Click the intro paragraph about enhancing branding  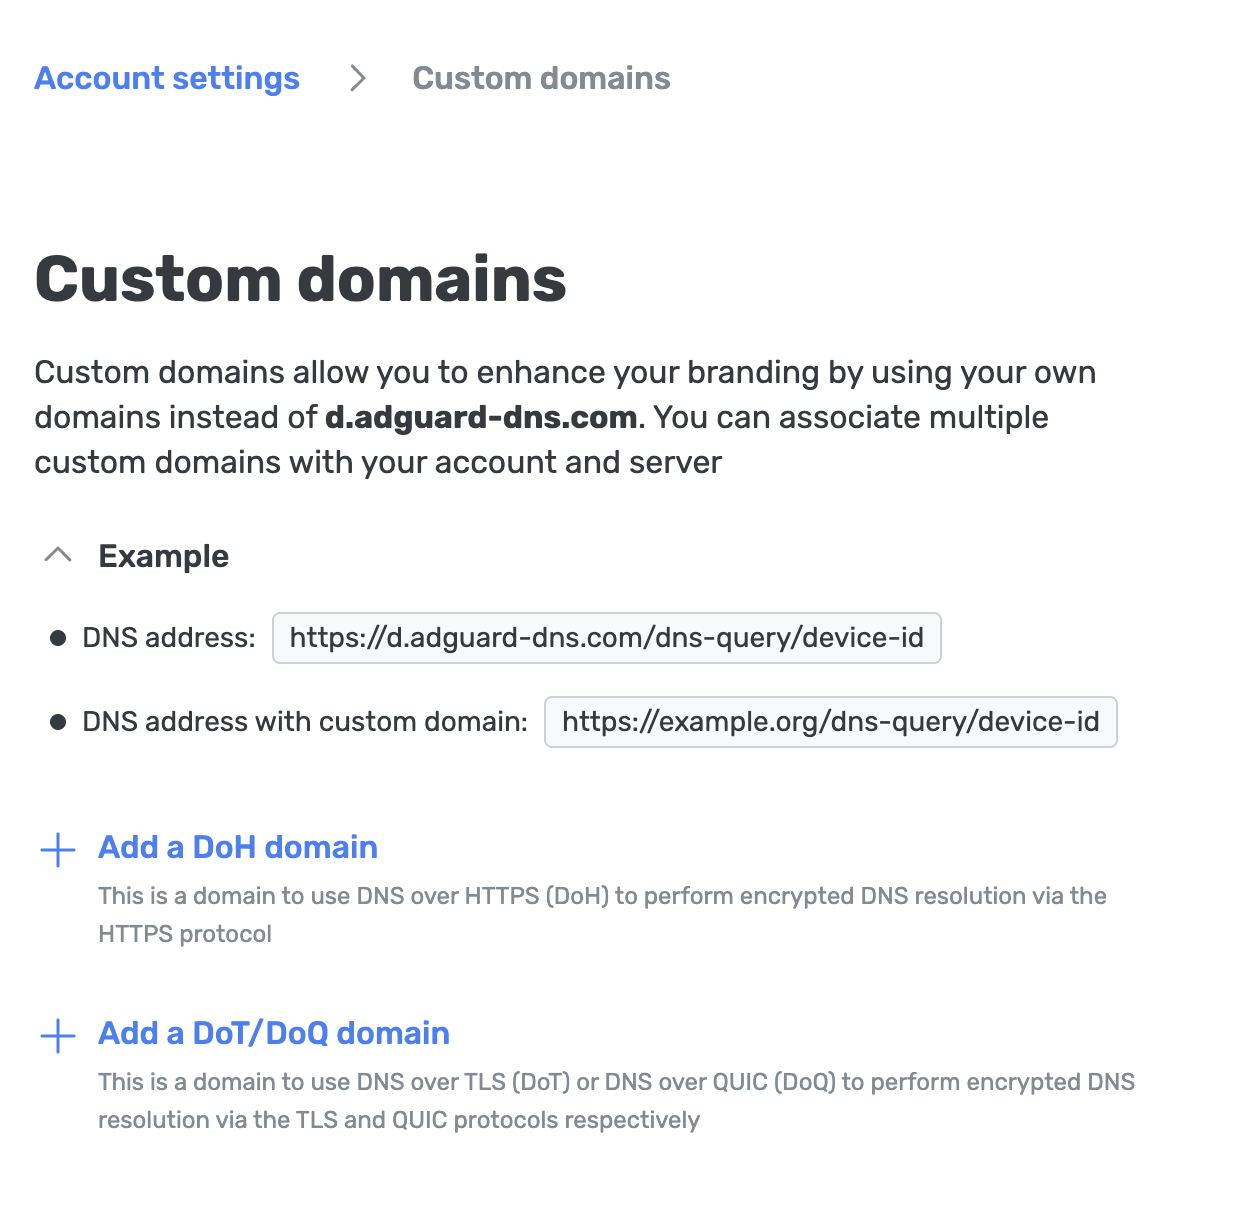pos(565,372)
